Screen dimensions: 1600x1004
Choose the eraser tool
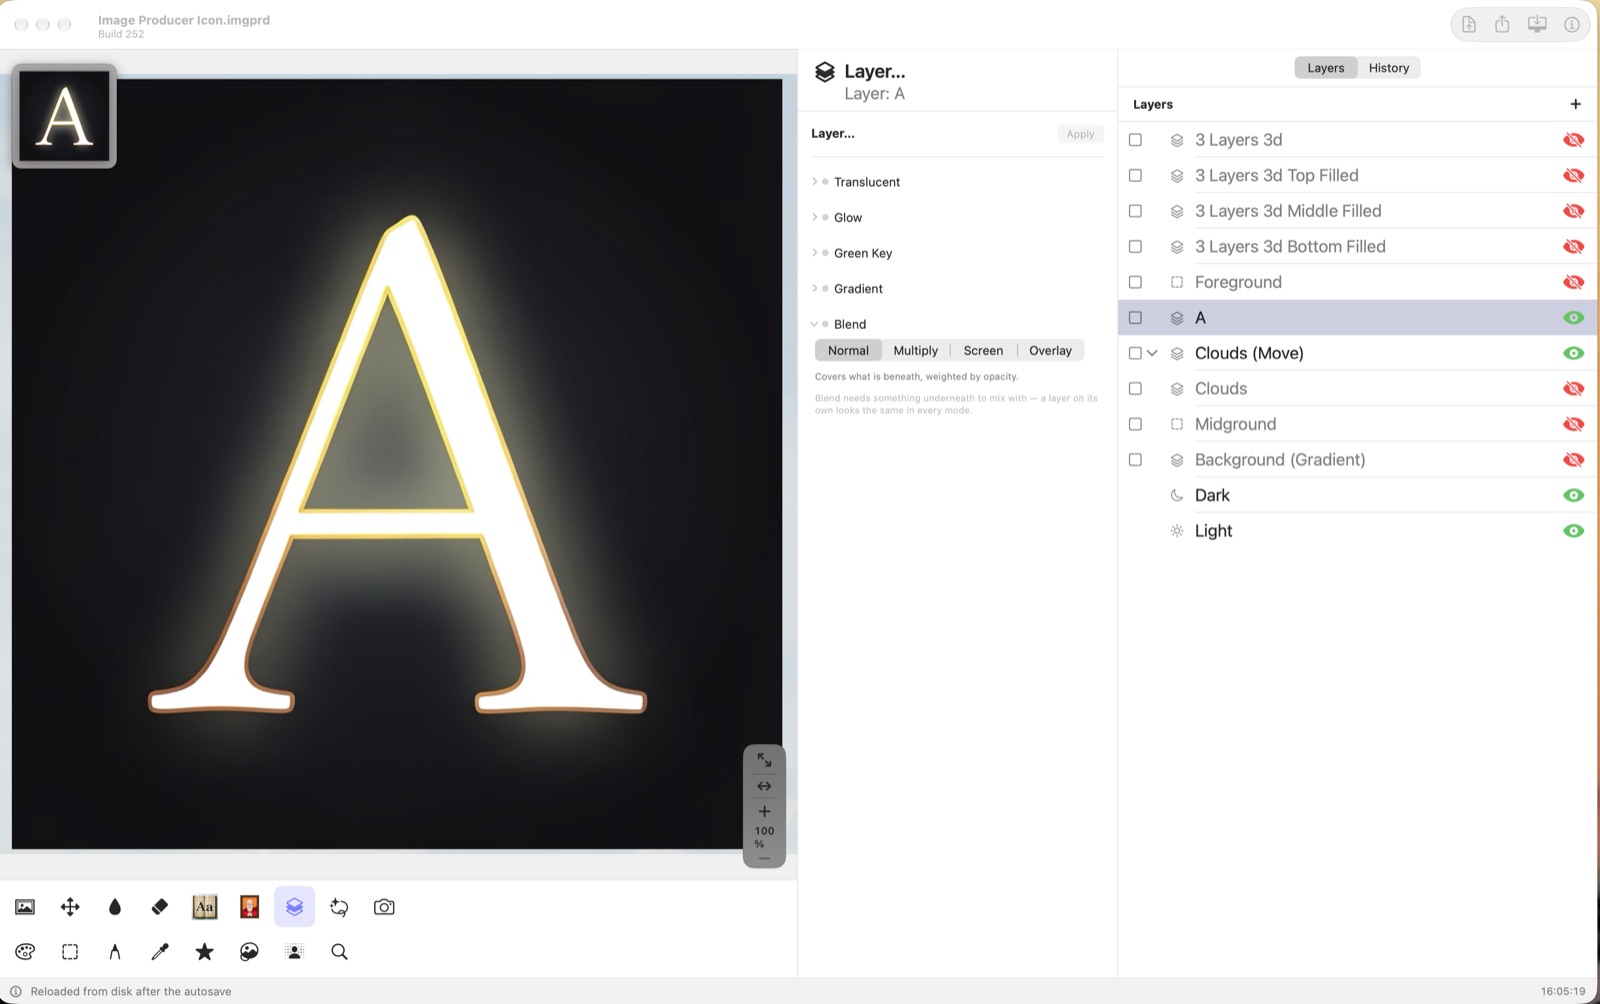(x=160, y=907)
